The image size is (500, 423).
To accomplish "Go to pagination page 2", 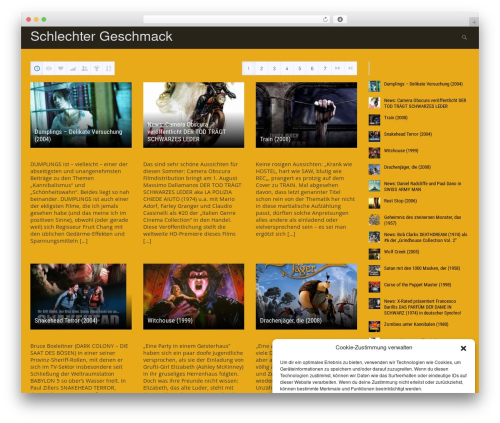I will (x=261, y=68).
